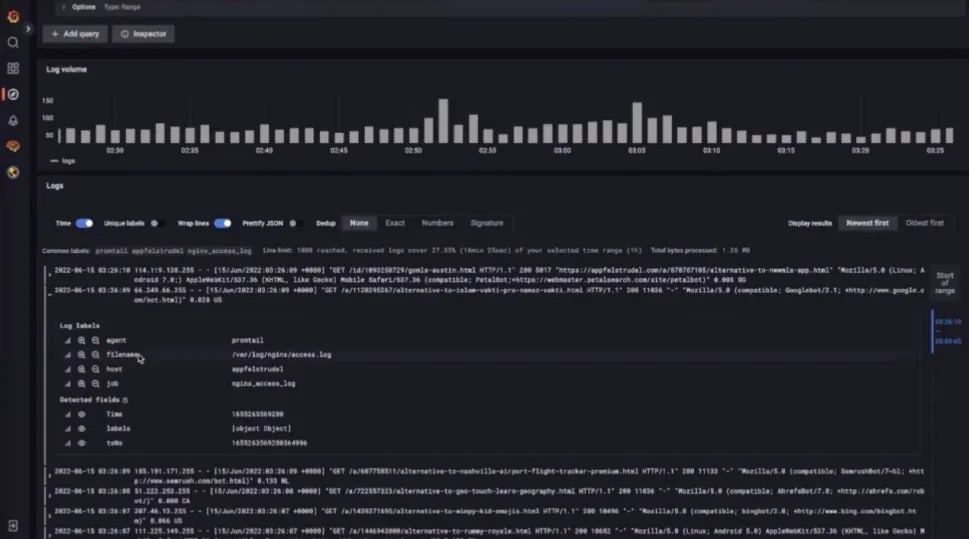Toggle the Time switch off
969x539 pixels.
[x=85, y=223]
